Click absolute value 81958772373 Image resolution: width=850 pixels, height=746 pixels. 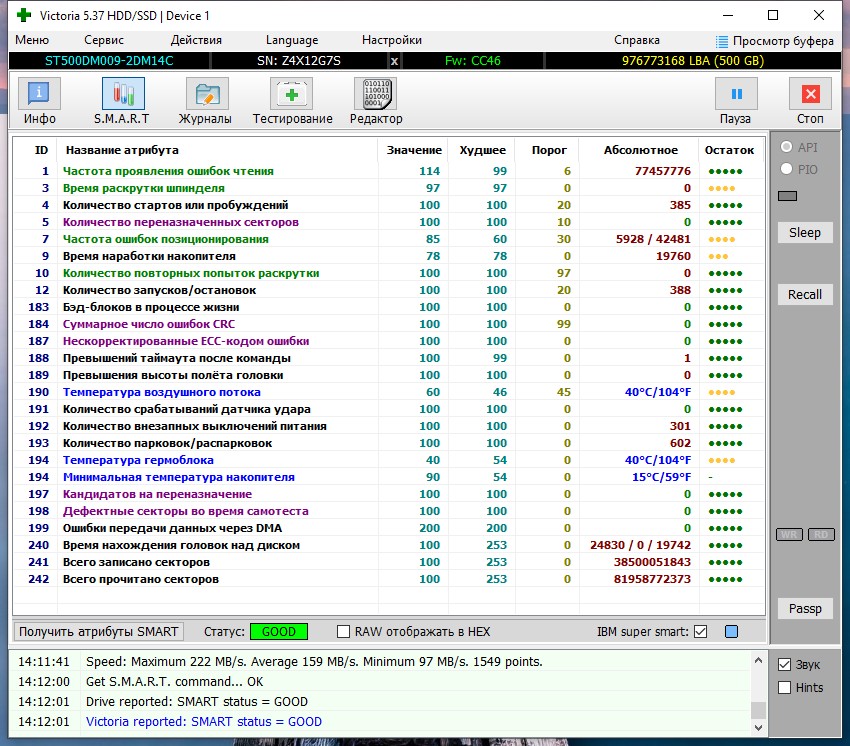[652, 579]
